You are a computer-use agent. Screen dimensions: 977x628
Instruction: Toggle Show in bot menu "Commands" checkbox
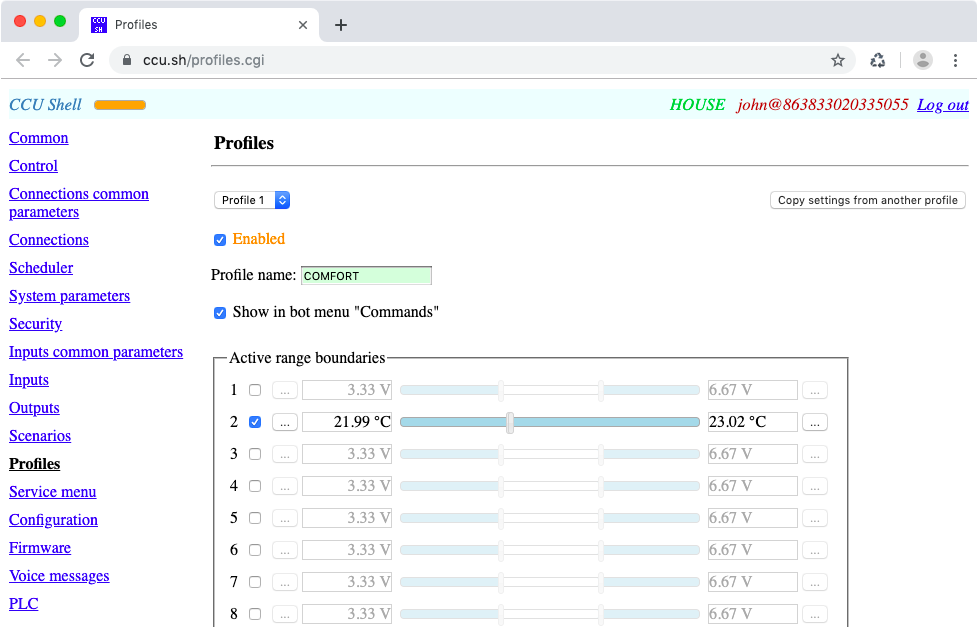point(220,313)
